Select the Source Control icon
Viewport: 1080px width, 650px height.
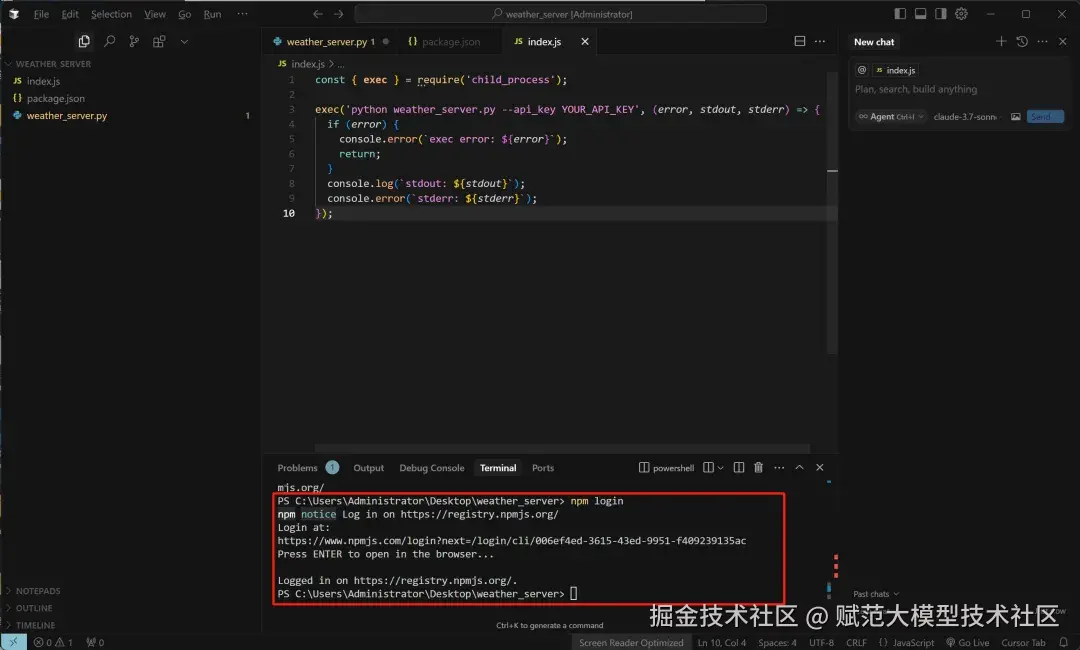(135, 42)
